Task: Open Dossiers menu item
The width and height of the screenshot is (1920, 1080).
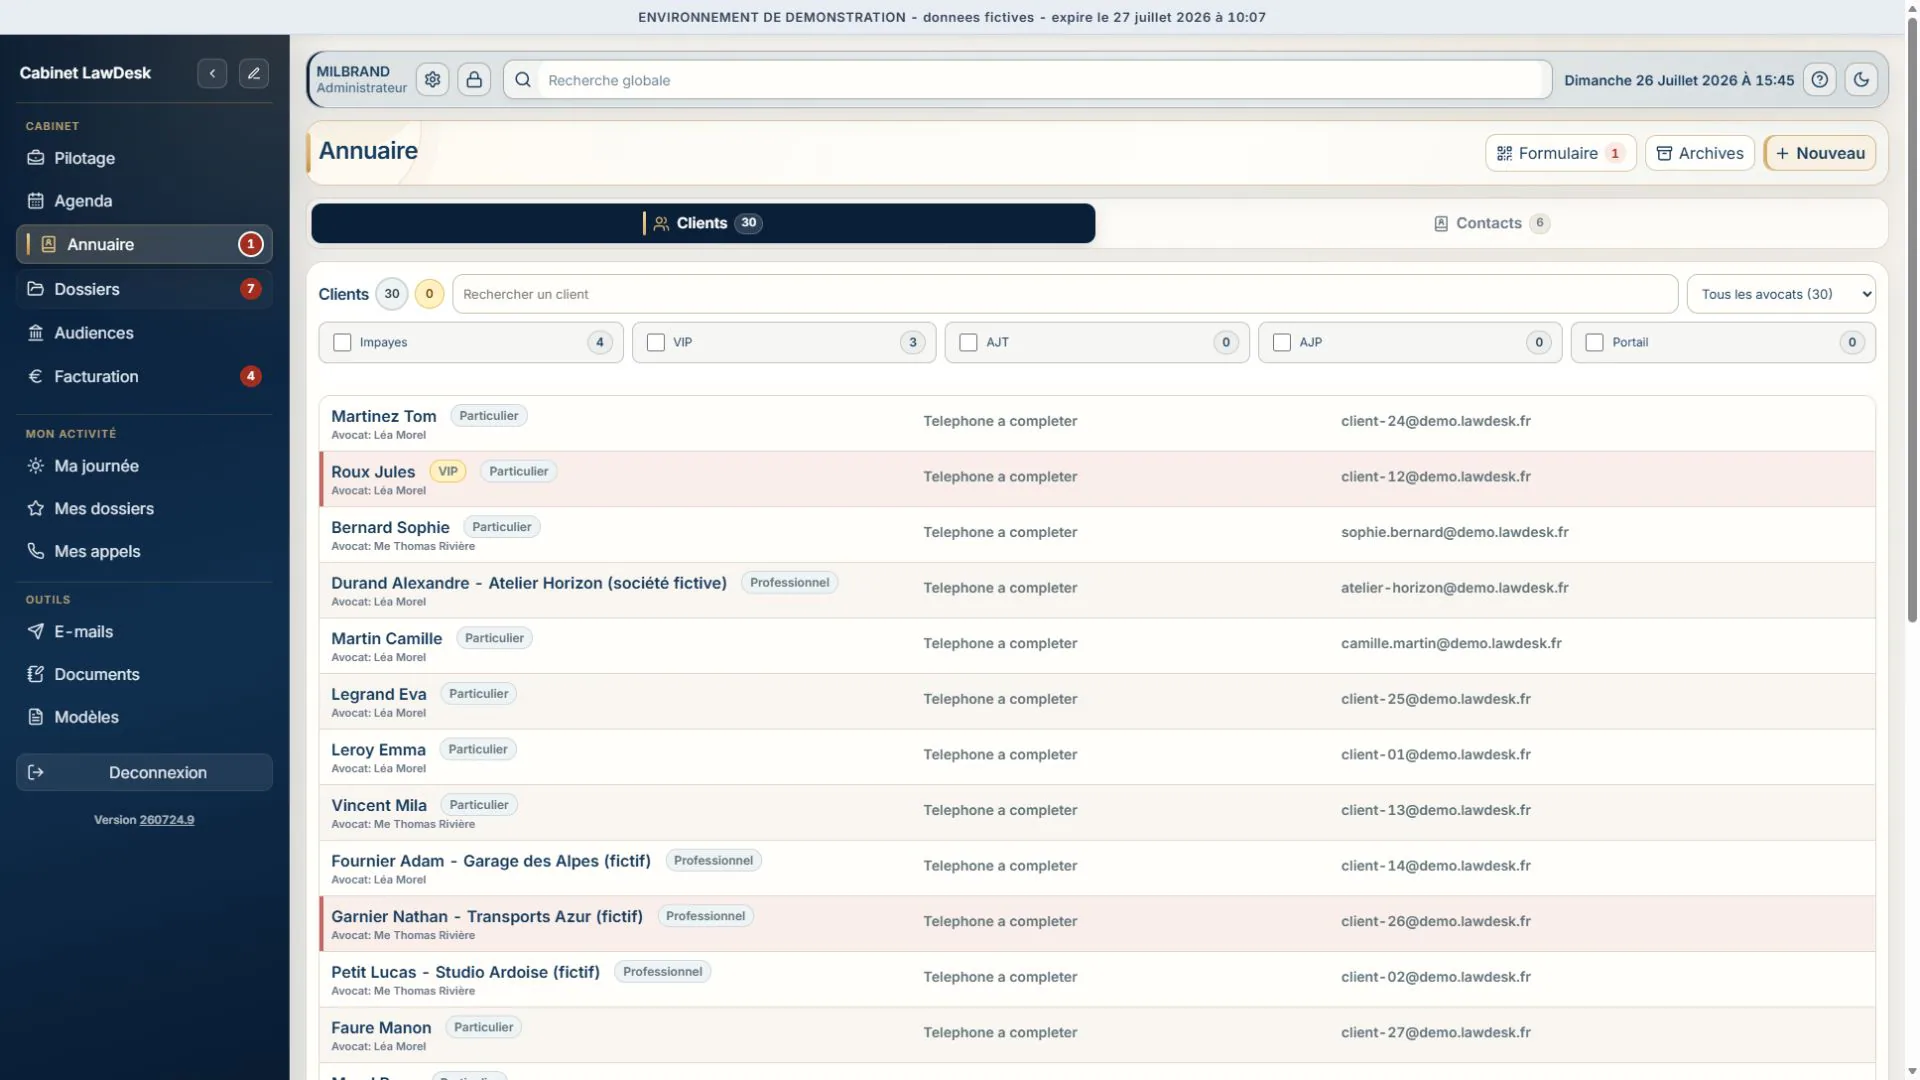Action: tap(144, 289)
